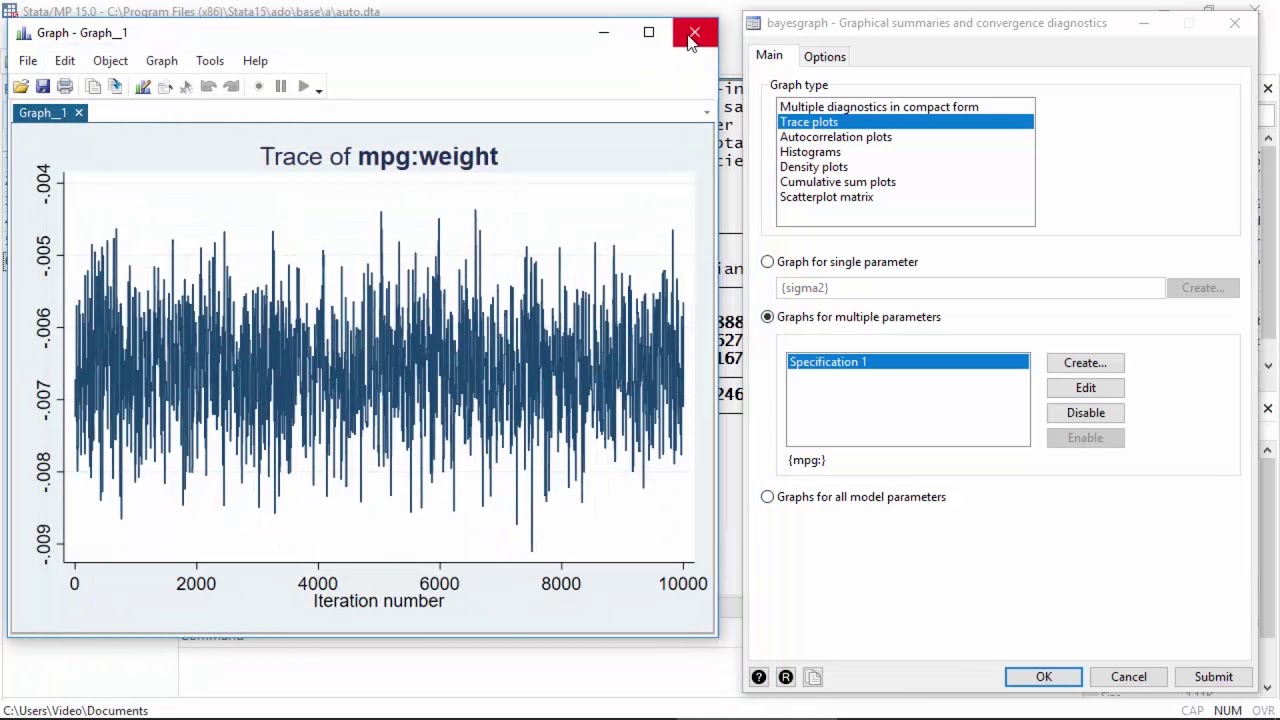Click OK in the bayesgraph dialog
This screenshot has height=720, width=1280.
[x=1043, y=677]
